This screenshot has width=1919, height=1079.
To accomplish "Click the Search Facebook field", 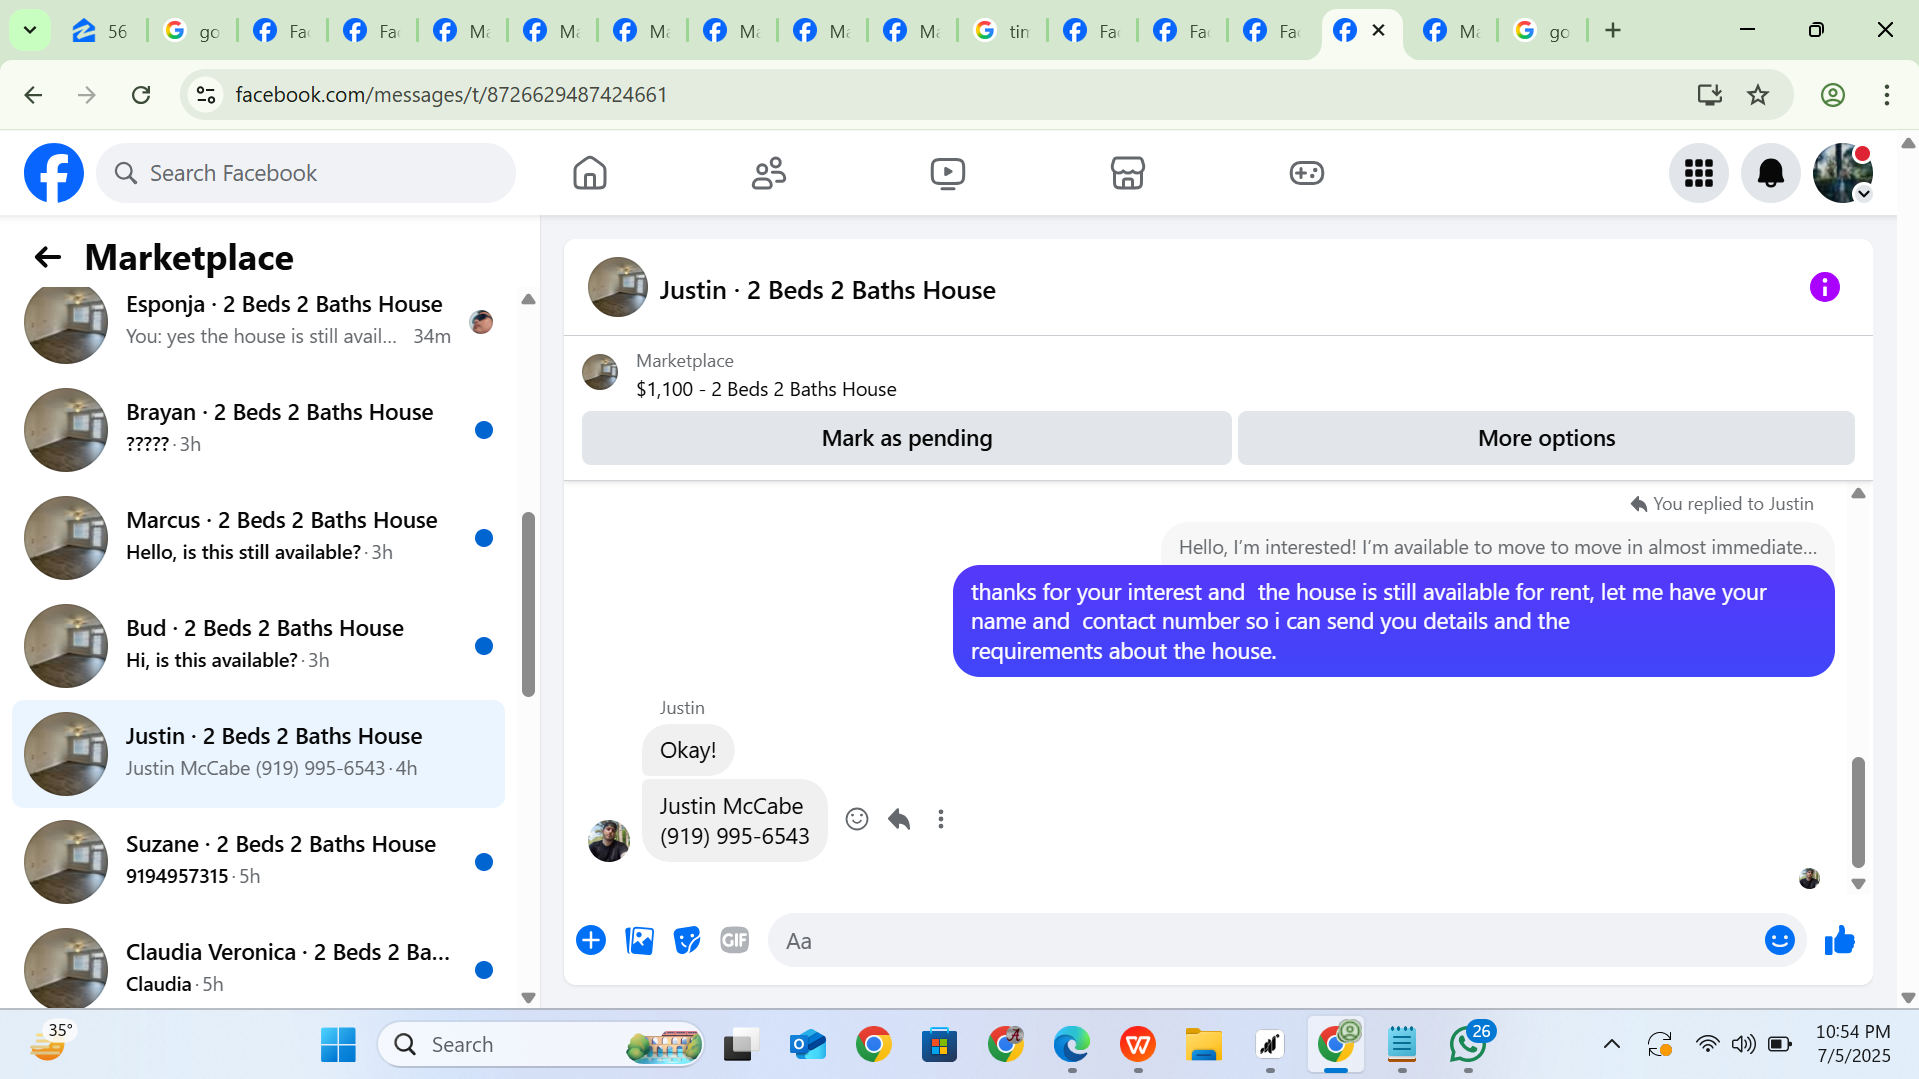I will point(306,173).
